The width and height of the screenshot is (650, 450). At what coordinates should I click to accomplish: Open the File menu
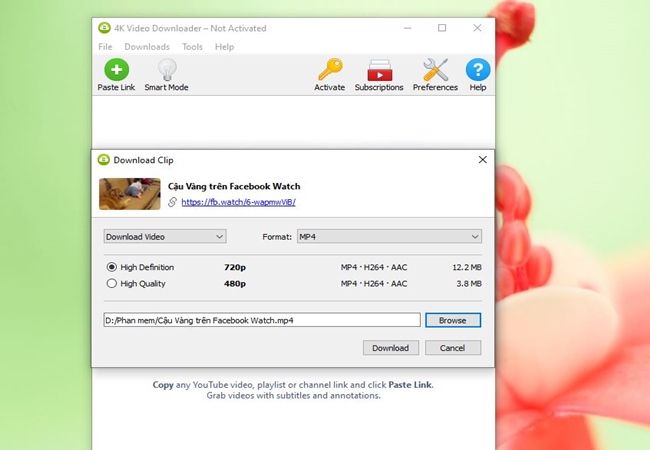coord(105,47)
